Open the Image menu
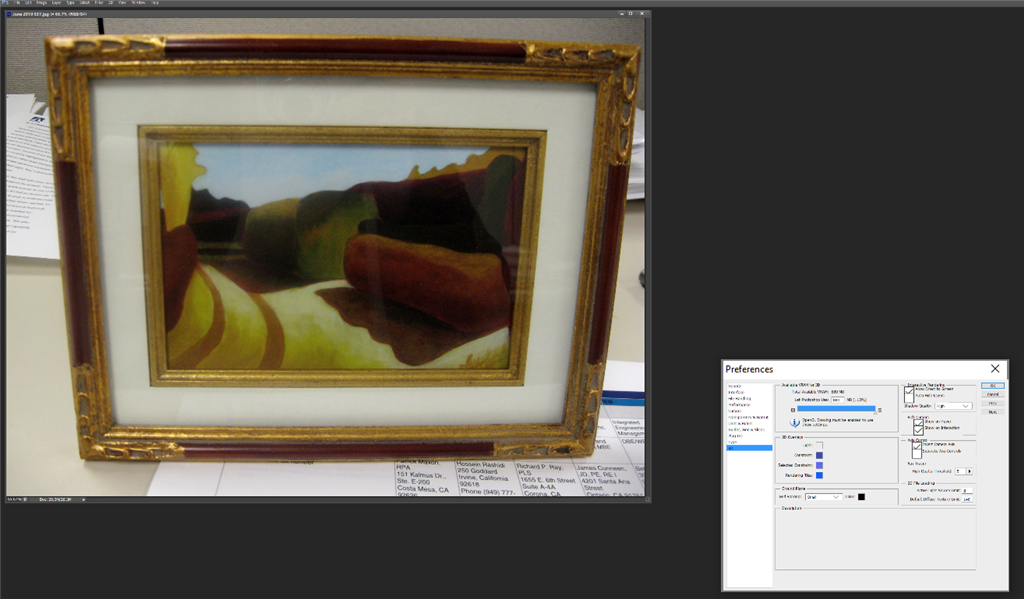 42,3
